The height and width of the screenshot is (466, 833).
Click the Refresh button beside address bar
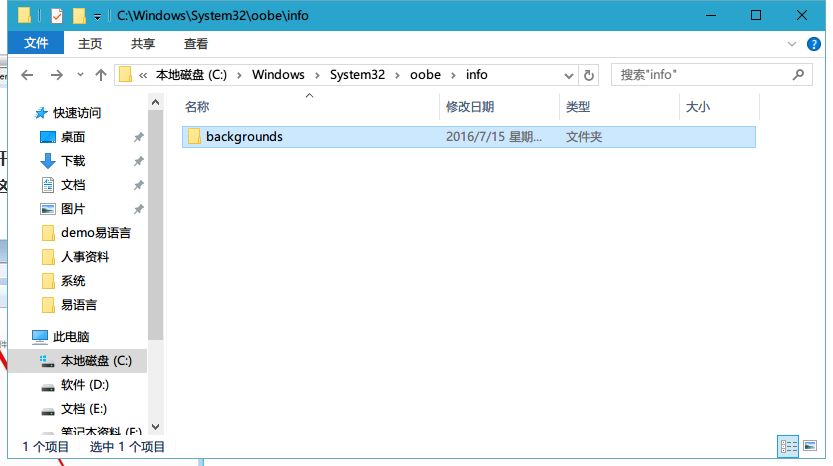click(589, 75)
